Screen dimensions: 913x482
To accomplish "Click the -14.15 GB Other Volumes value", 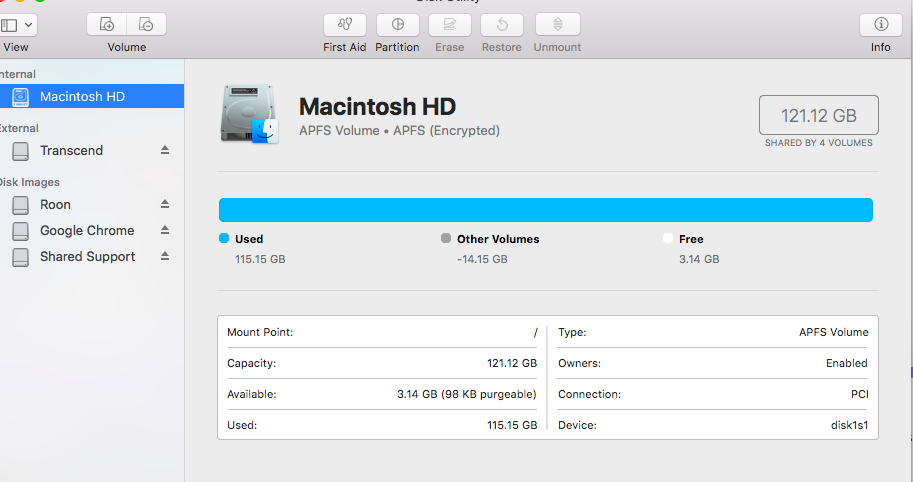I will pos(482,259).
